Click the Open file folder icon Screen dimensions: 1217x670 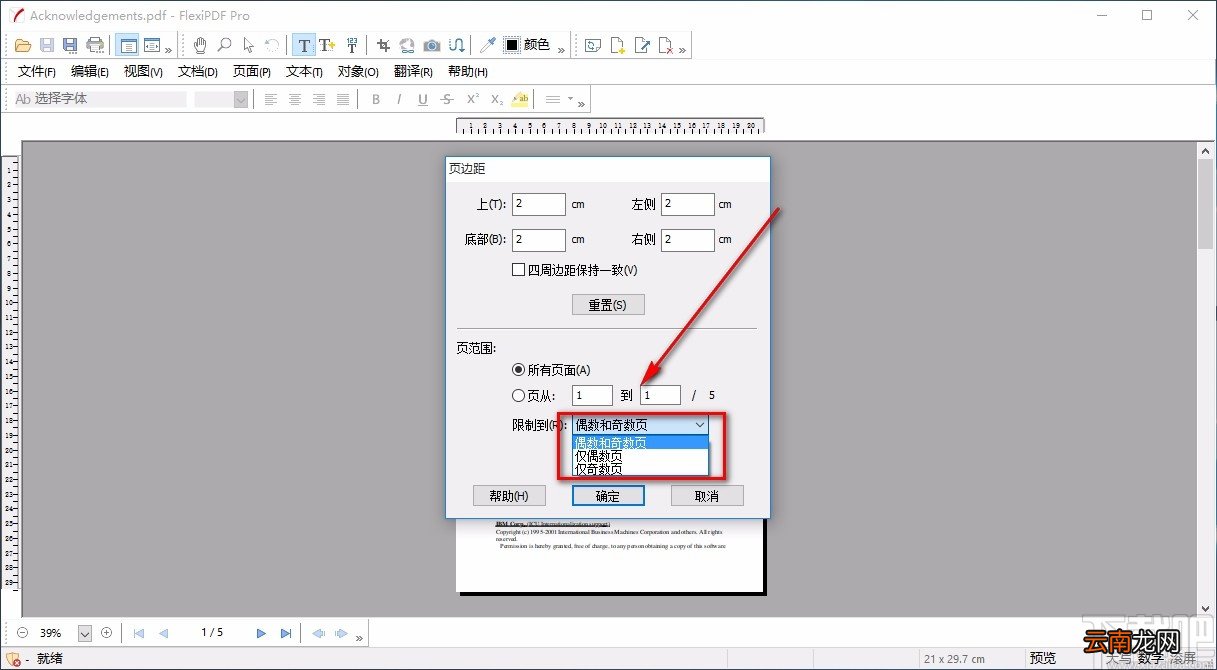(x=21, y=45)
